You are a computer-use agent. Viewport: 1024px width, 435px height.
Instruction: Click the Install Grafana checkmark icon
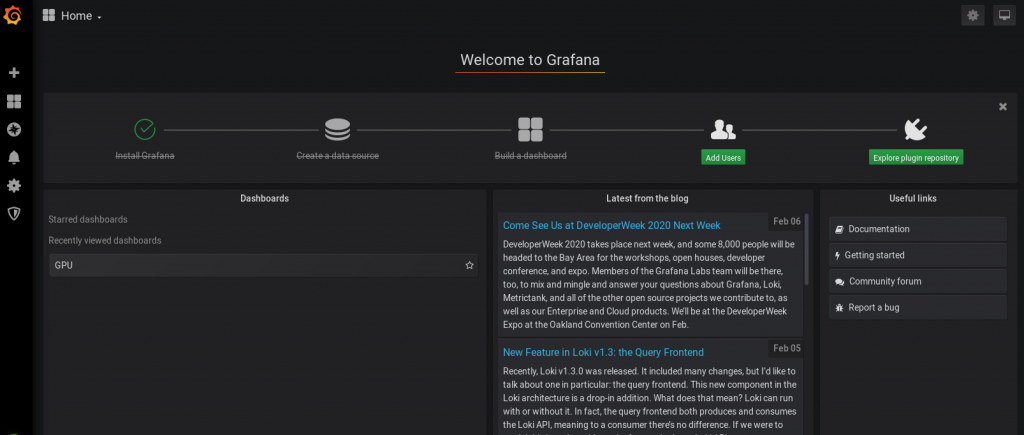145,129
